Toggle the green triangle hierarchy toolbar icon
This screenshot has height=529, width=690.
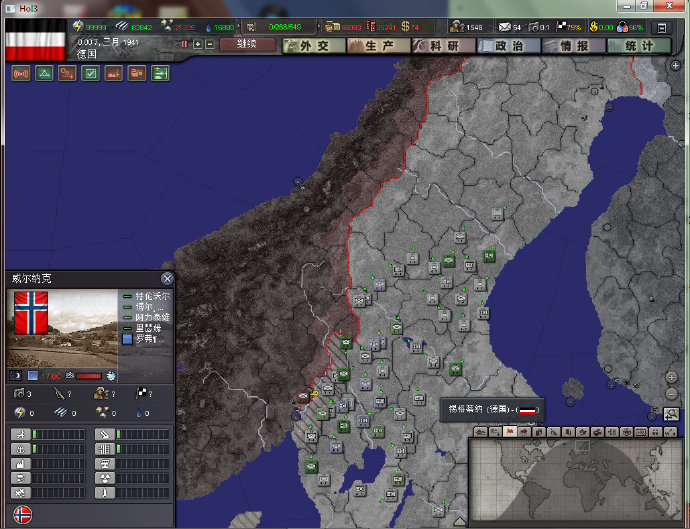44,73
